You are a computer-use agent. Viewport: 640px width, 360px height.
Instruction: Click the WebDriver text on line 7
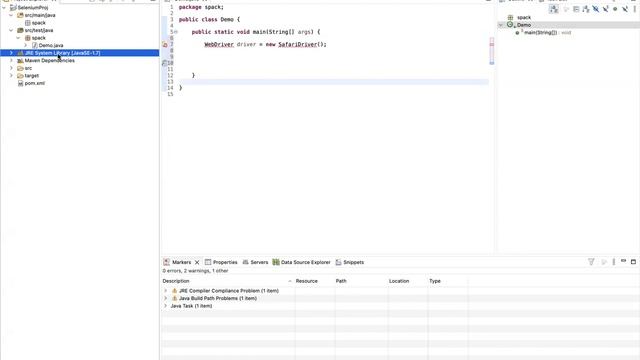(x=219, y=44)
